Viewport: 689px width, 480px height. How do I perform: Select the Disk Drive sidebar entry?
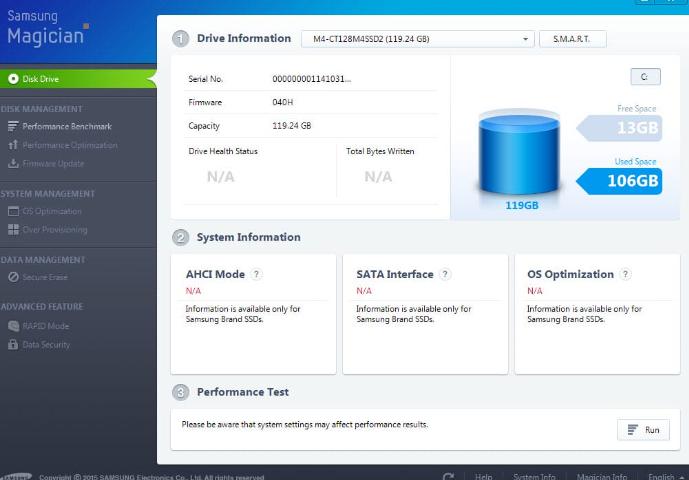click(77, 79)
